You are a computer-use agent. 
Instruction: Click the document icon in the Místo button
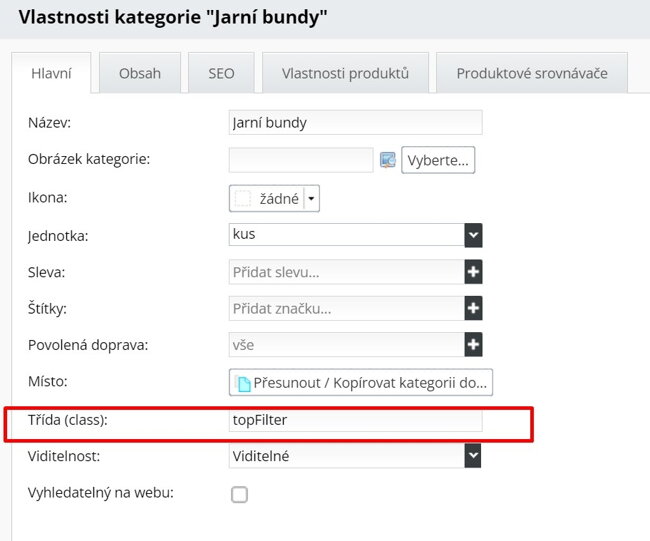click(x=243, y=383)
